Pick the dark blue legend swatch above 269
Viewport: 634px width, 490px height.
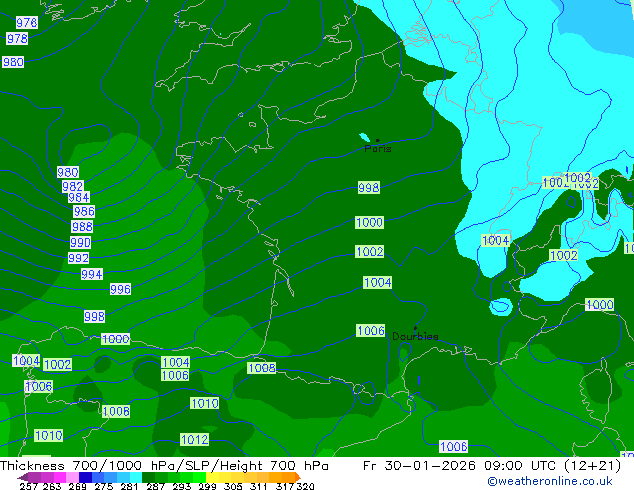[x=85, y=477]
